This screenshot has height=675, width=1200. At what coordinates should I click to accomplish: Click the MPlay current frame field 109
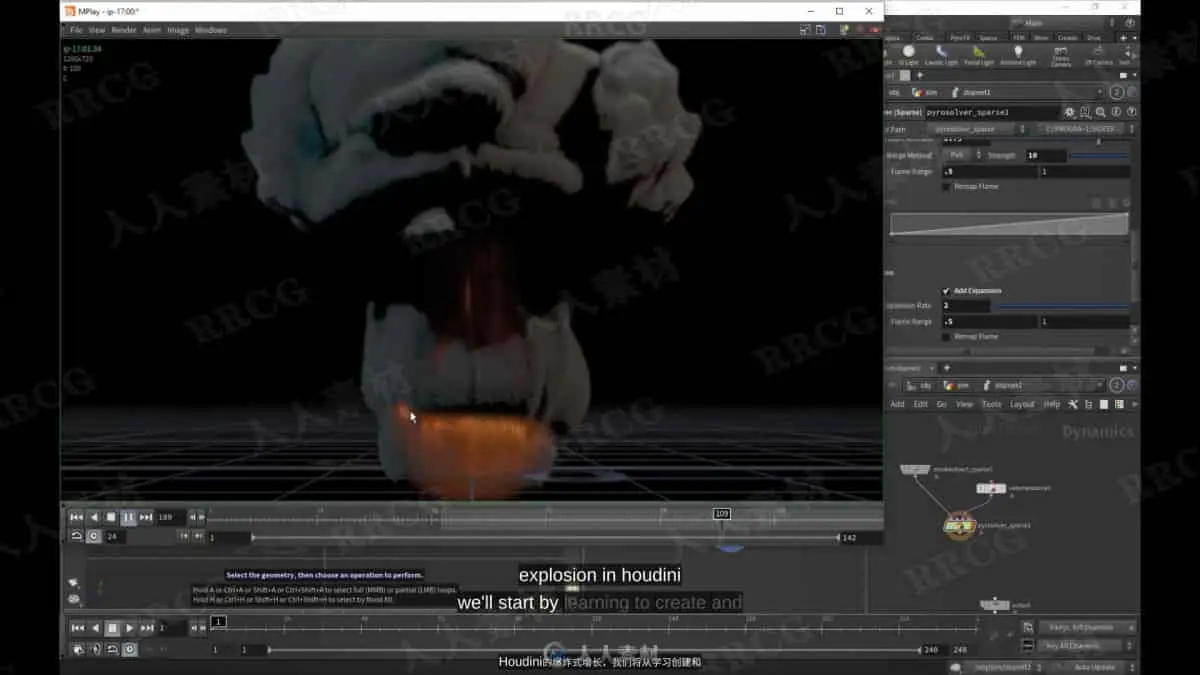[x=170, y=517]
